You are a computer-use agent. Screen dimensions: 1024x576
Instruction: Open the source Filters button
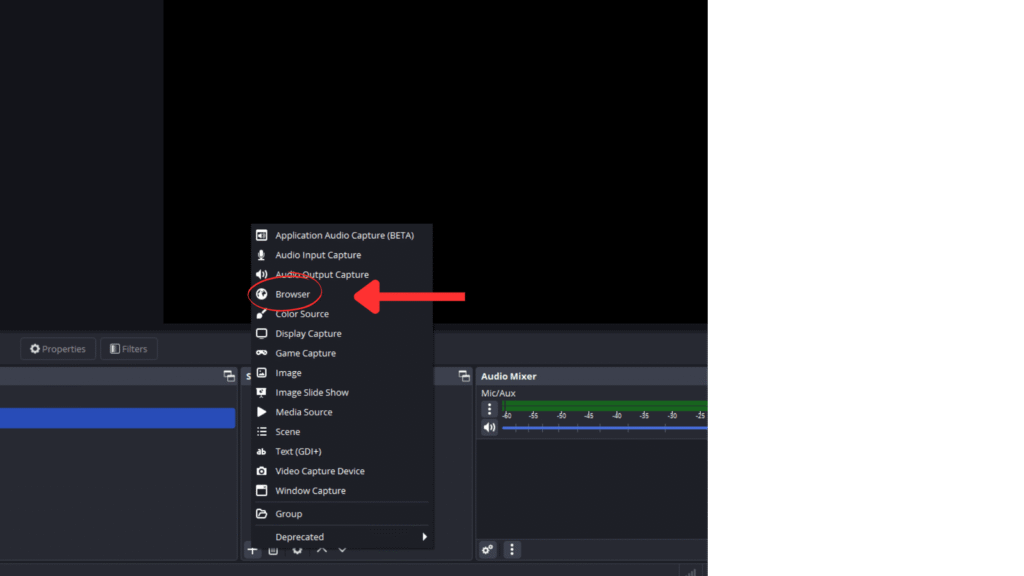[x=129, y=349]
